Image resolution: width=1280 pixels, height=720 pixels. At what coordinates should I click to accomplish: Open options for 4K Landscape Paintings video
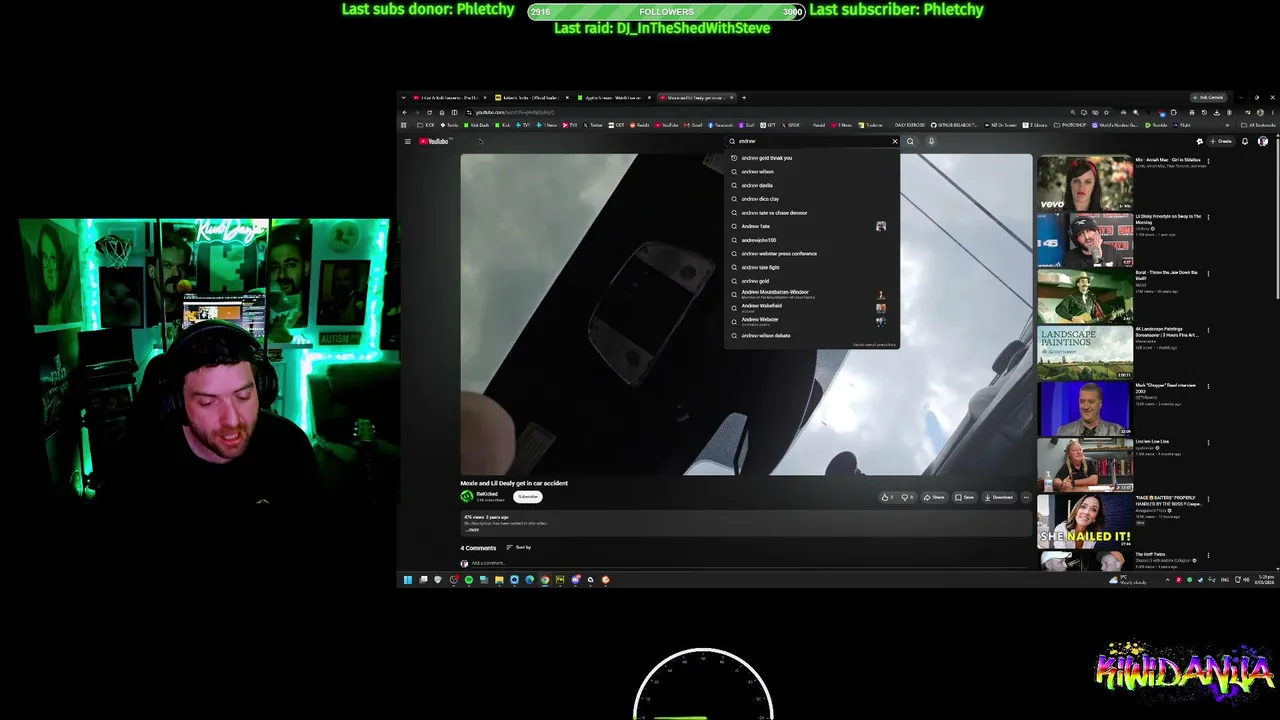coord(1208,330)
